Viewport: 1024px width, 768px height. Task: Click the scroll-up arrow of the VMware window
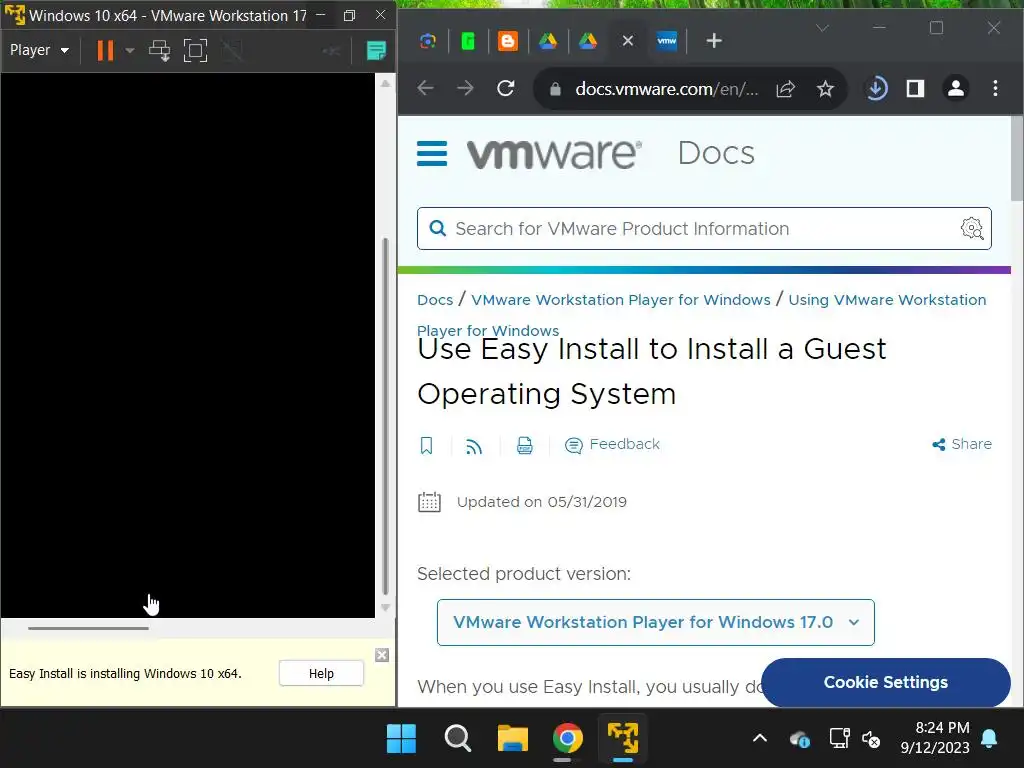pos(385,83)
